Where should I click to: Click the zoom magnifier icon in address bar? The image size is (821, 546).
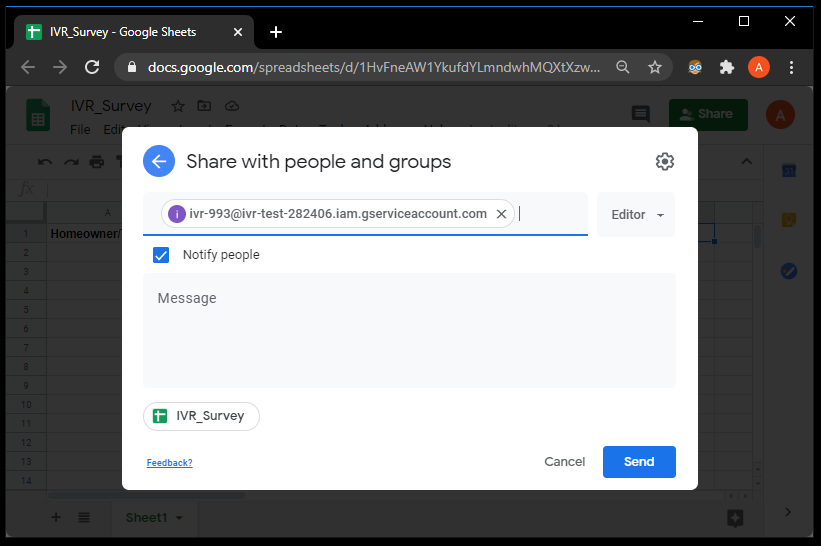point(623,67)
